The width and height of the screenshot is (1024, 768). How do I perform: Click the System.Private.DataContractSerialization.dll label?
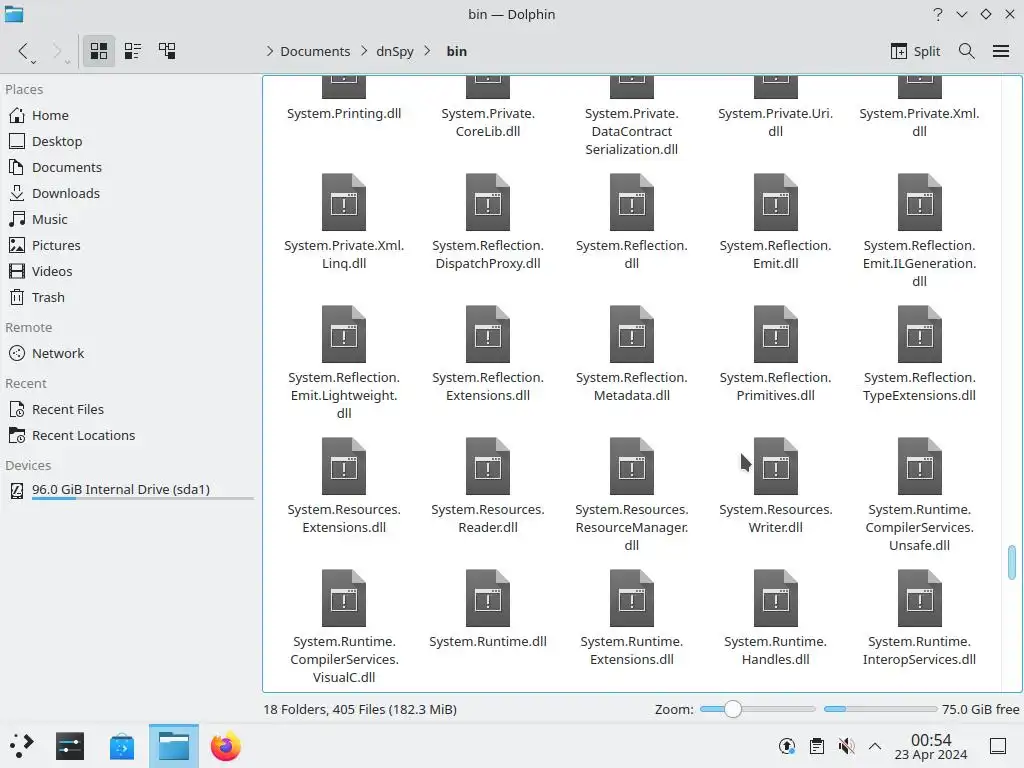[632, 131]
